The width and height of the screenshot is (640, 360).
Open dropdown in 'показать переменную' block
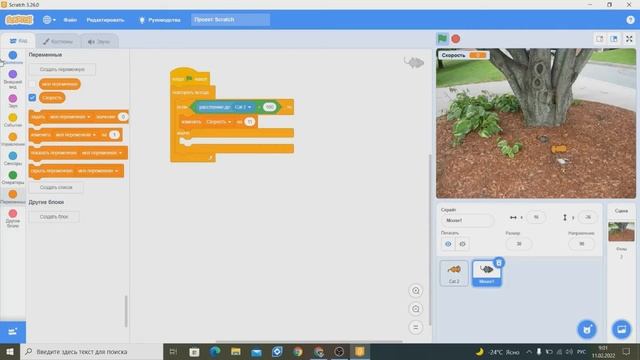coord(102,153)
